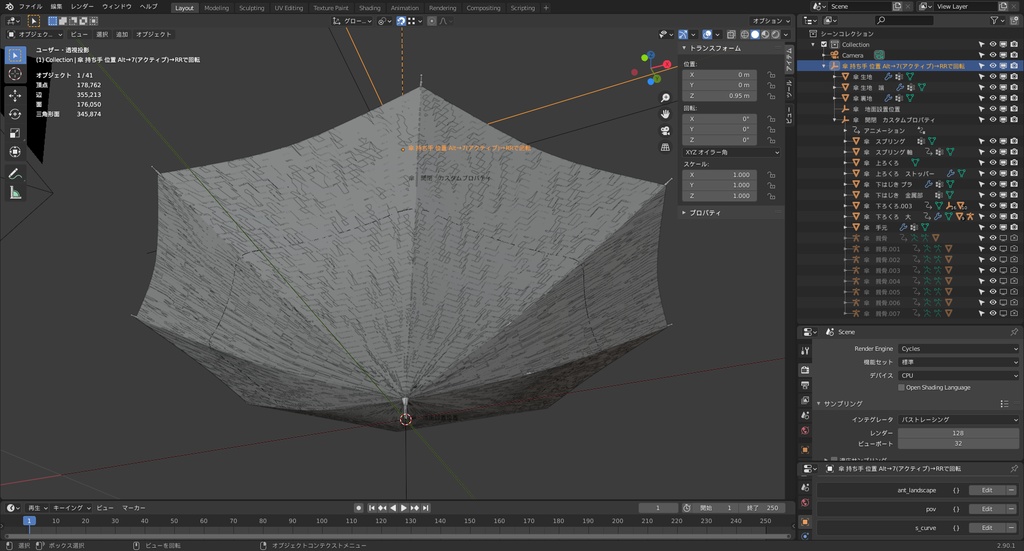The width and height of the screenshot is (1024, 551).
Task: Uncheck the Collection exclude checkbox
Action: click(824, 44)
